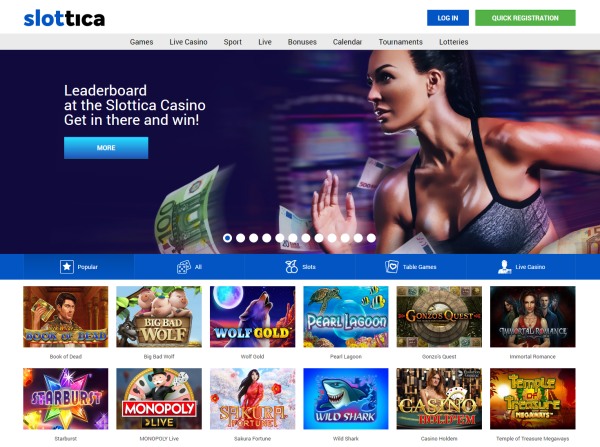600x447 pixels.
Task: Open Live Casino dealer icon
Action: [504, 266]
